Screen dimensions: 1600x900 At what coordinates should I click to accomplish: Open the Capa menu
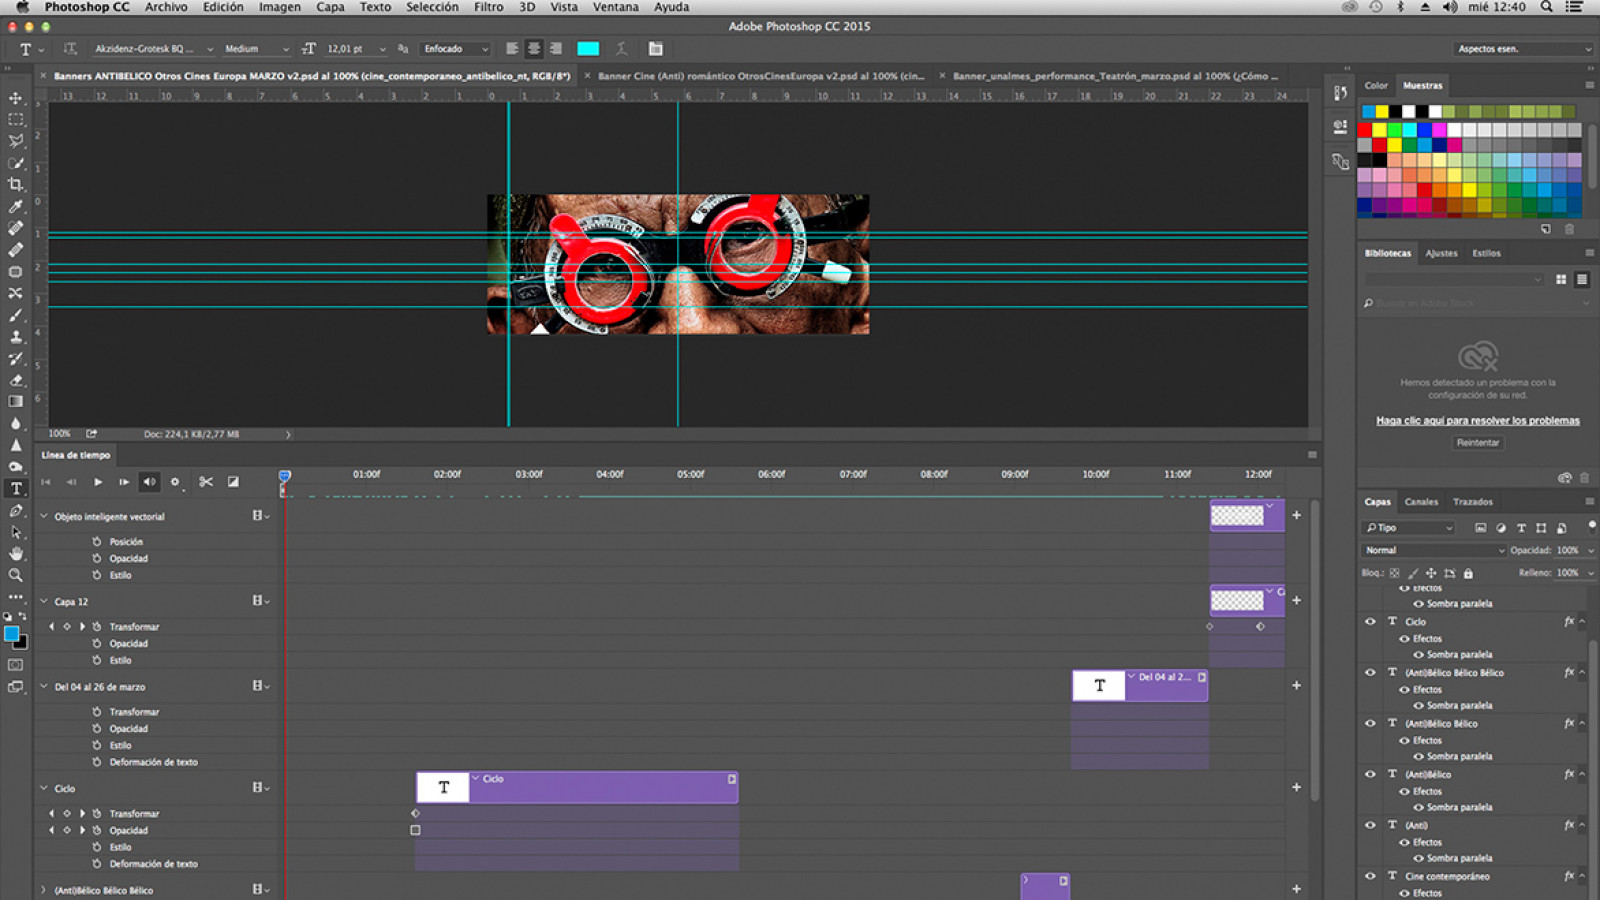pos(330,7)
